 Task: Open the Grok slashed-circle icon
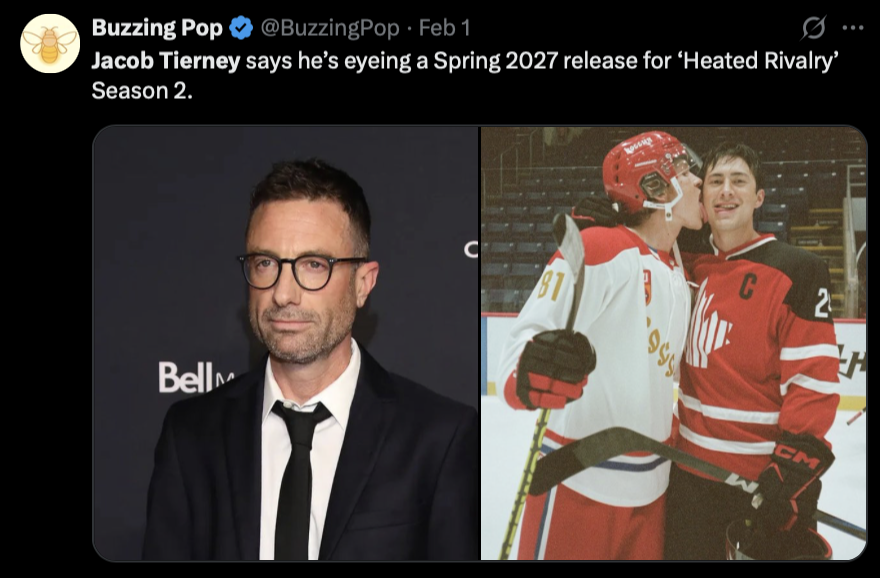[813, 27]
